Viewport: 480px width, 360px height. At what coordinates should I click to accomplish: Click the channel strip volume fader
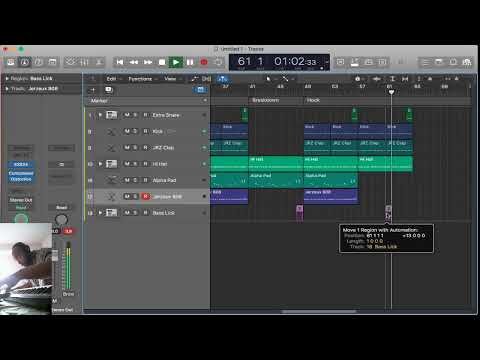pos(55,255)
